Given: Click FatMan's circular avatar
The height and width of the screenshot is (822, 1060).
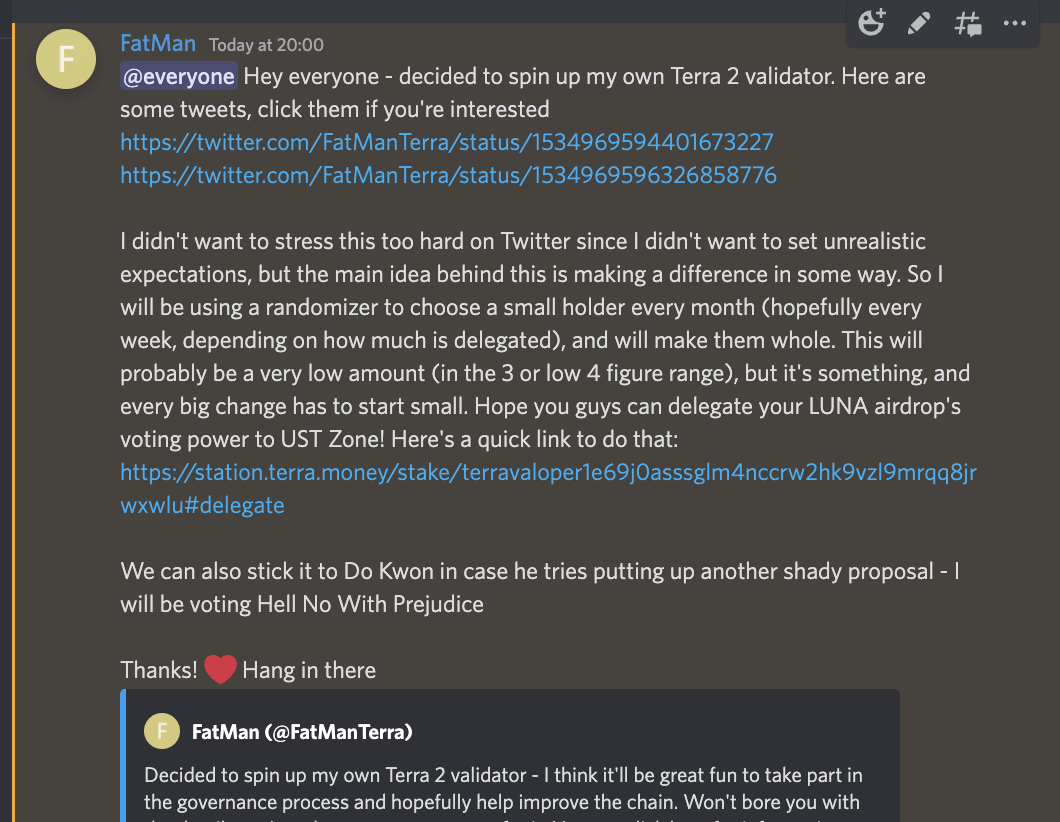Looking at the screenshot, I should (x=65, y=58).
